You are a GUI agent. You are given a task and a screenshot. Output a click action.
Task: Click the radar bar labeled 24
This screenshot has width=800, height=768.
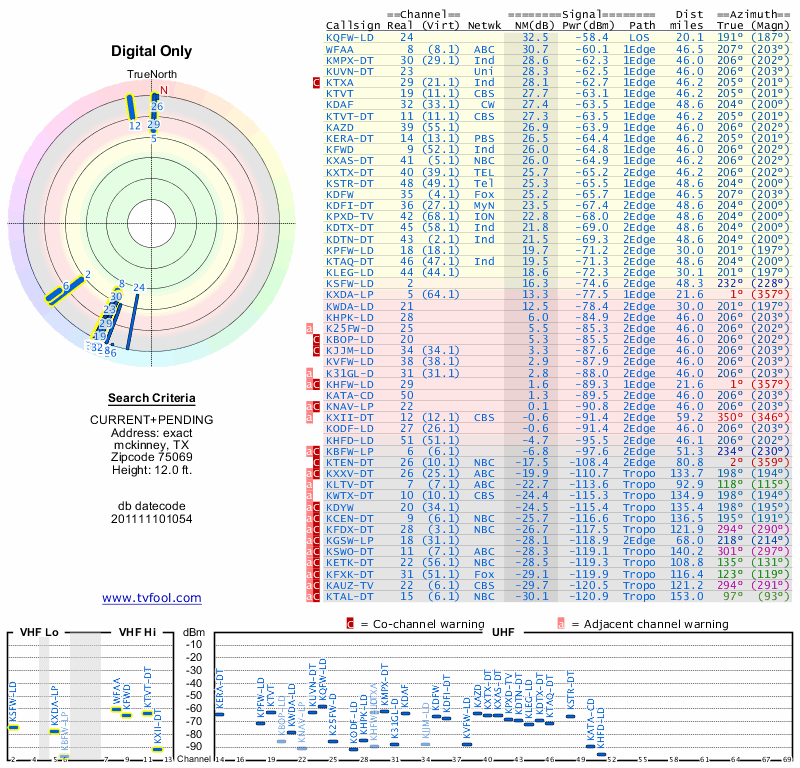tap(133, 321)
